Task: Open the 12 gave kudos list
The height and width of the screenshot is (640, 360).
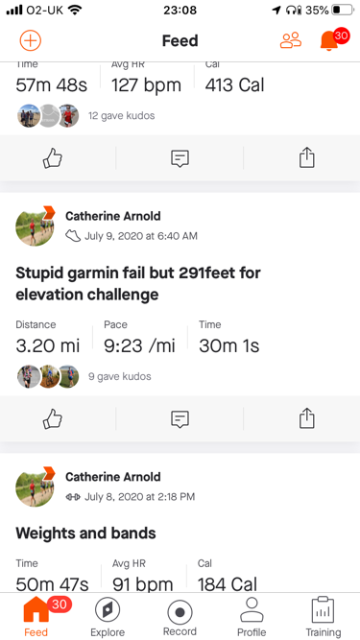Action: point(122,116)
